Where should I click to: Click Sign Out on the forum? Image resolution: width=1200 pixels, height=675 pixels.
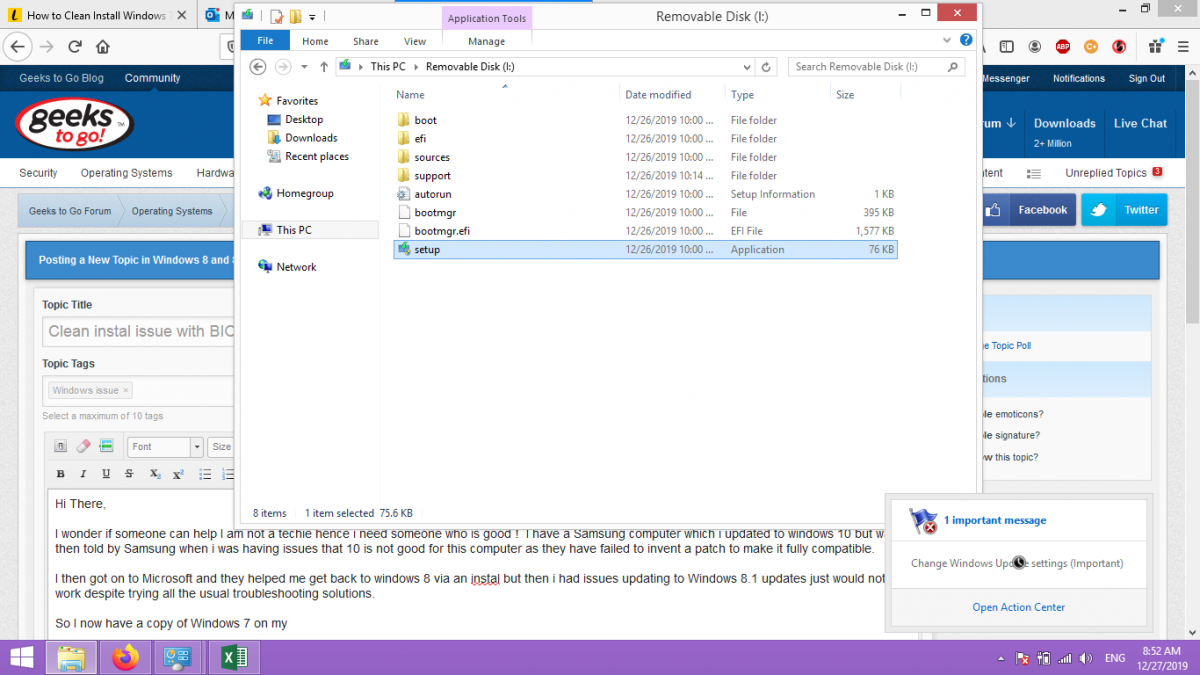click(1147, 78)
